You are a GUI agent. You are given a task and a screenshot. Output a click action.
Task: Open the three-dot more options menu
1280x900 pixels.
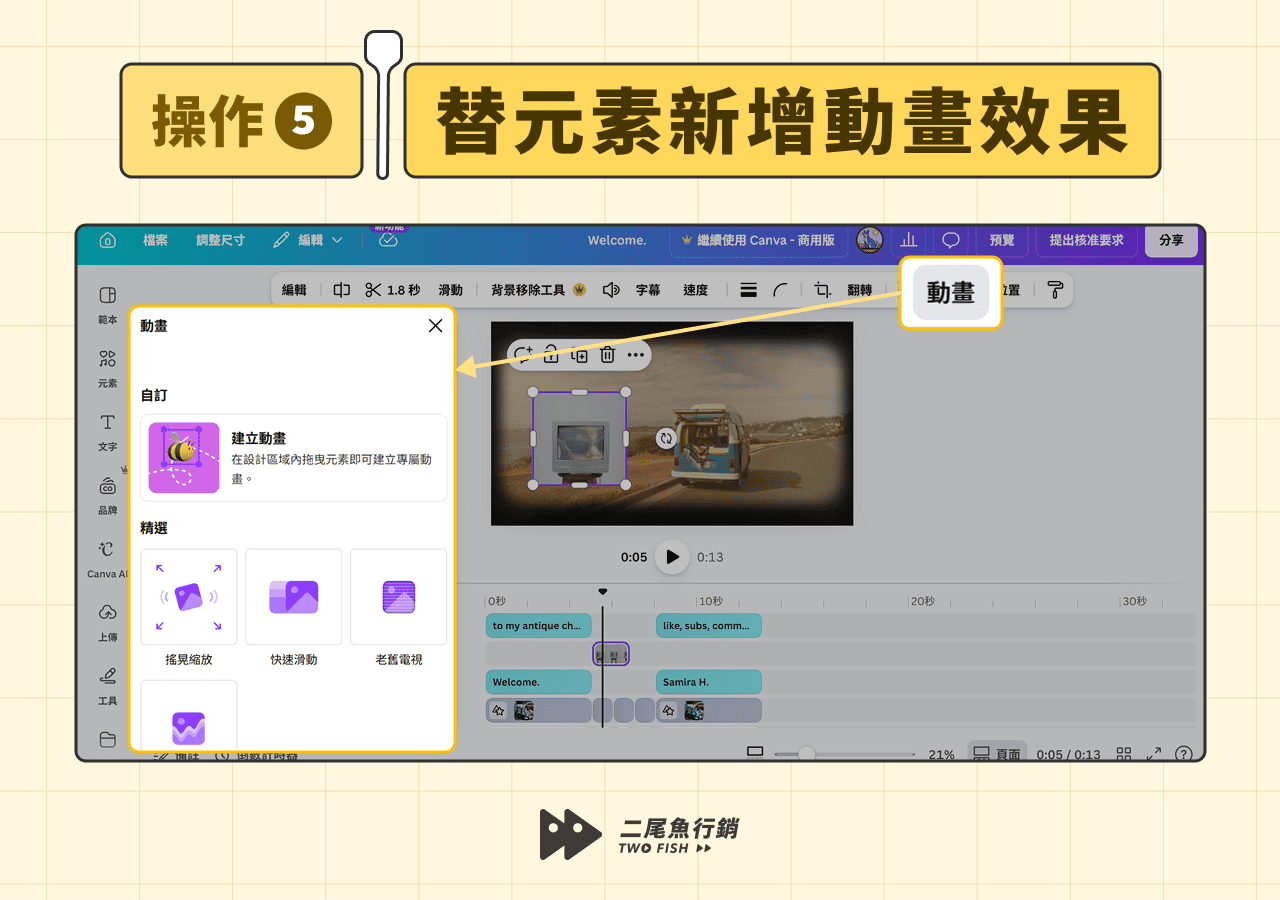pyautogui.click(x=636, y=354)
